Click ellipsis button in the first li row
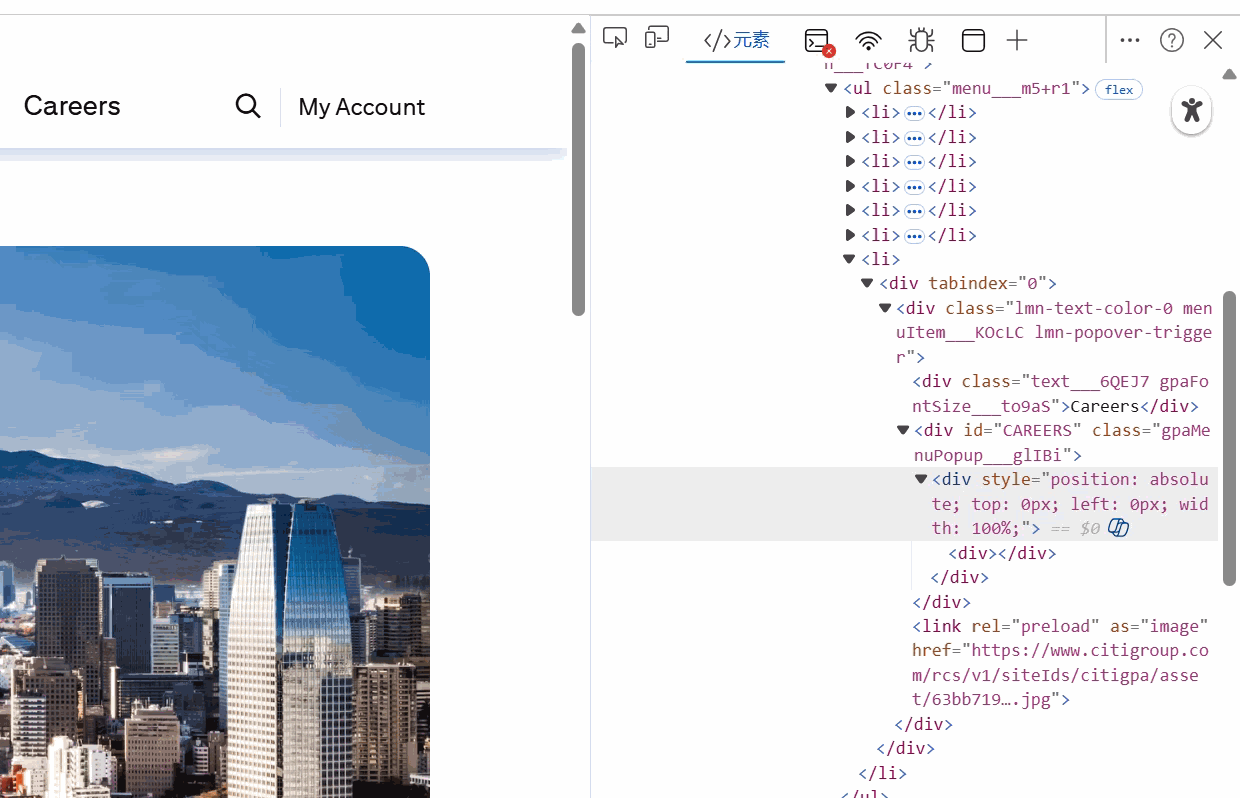Viewport: 1240px width, 798px height. click(914, 113)
